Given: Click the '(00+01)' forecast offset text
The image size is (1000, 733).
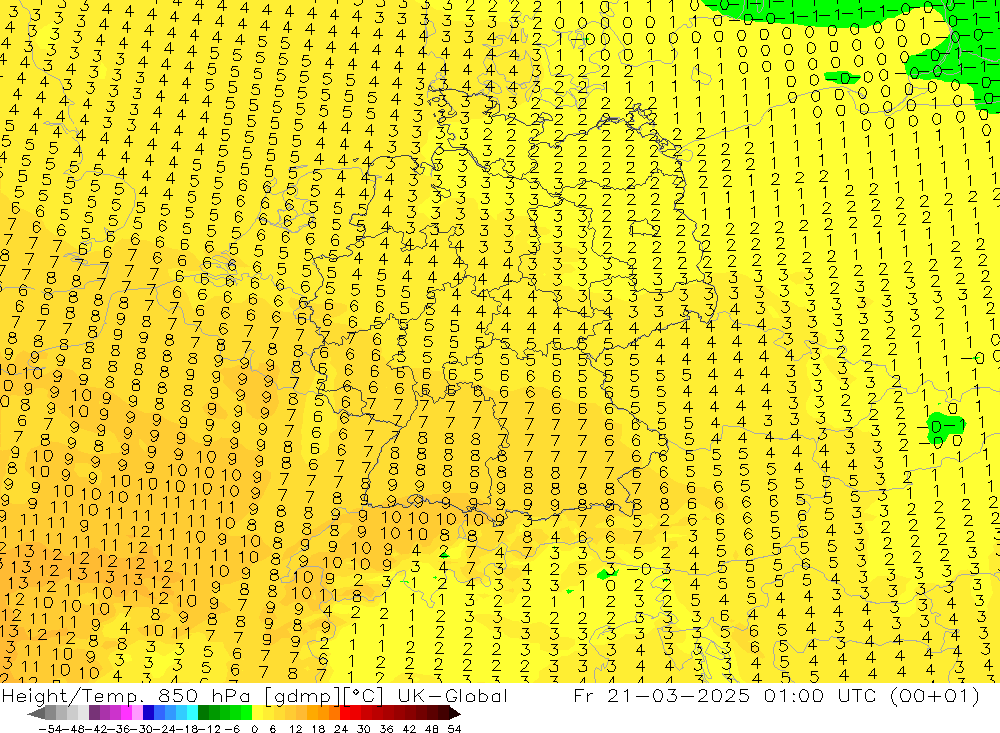Looking at the screenshot, I should (935, 696).
